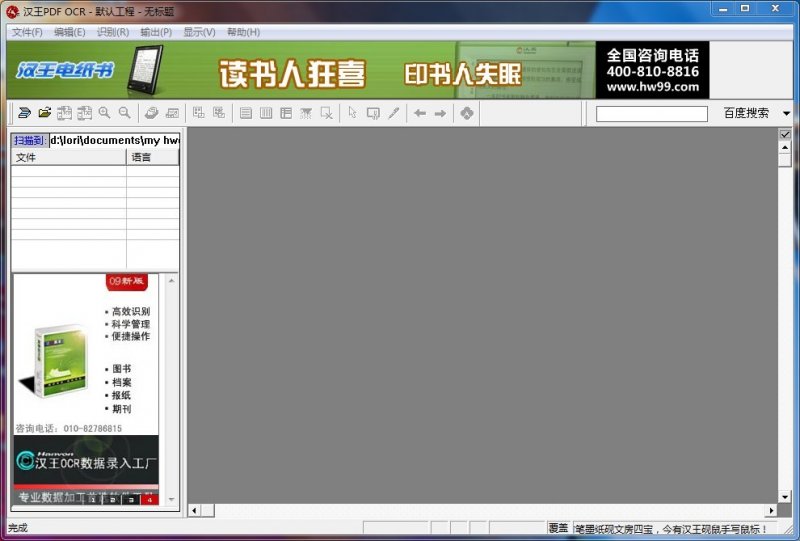
Task: Select the vertical column region icon
Action: tap(266, 113)
